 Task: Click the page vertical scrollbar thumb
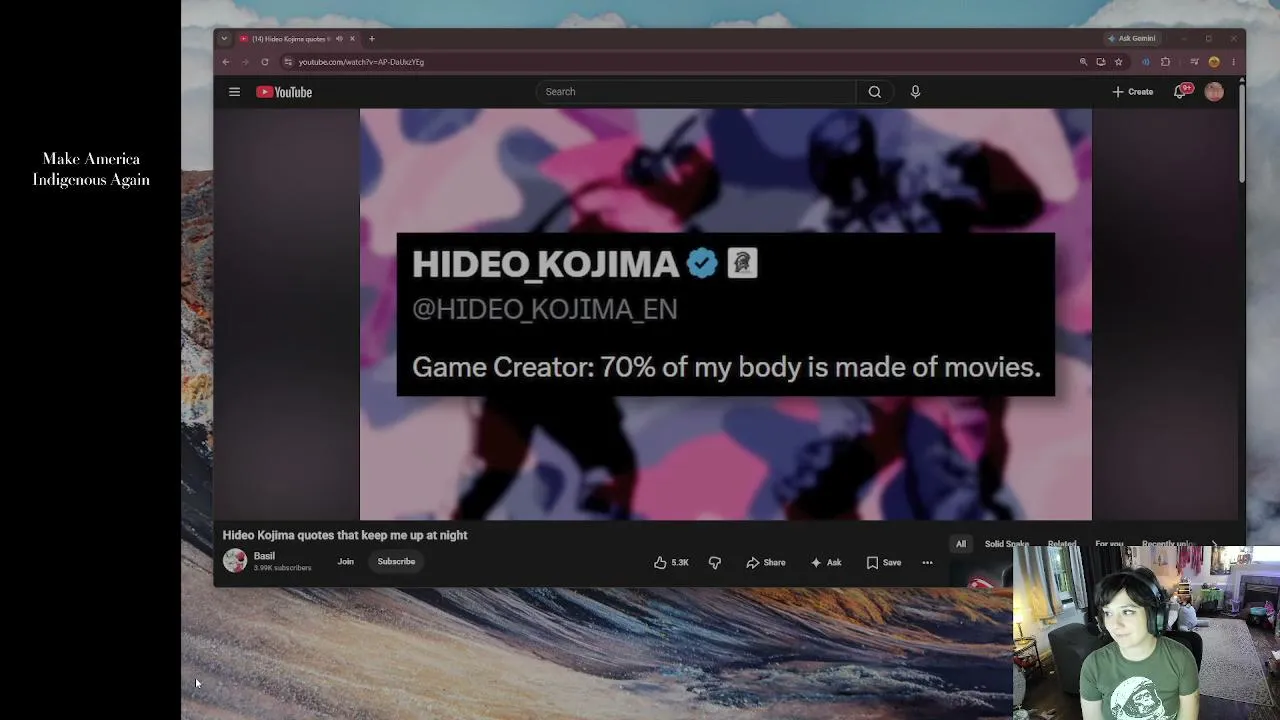[1242, 135]
